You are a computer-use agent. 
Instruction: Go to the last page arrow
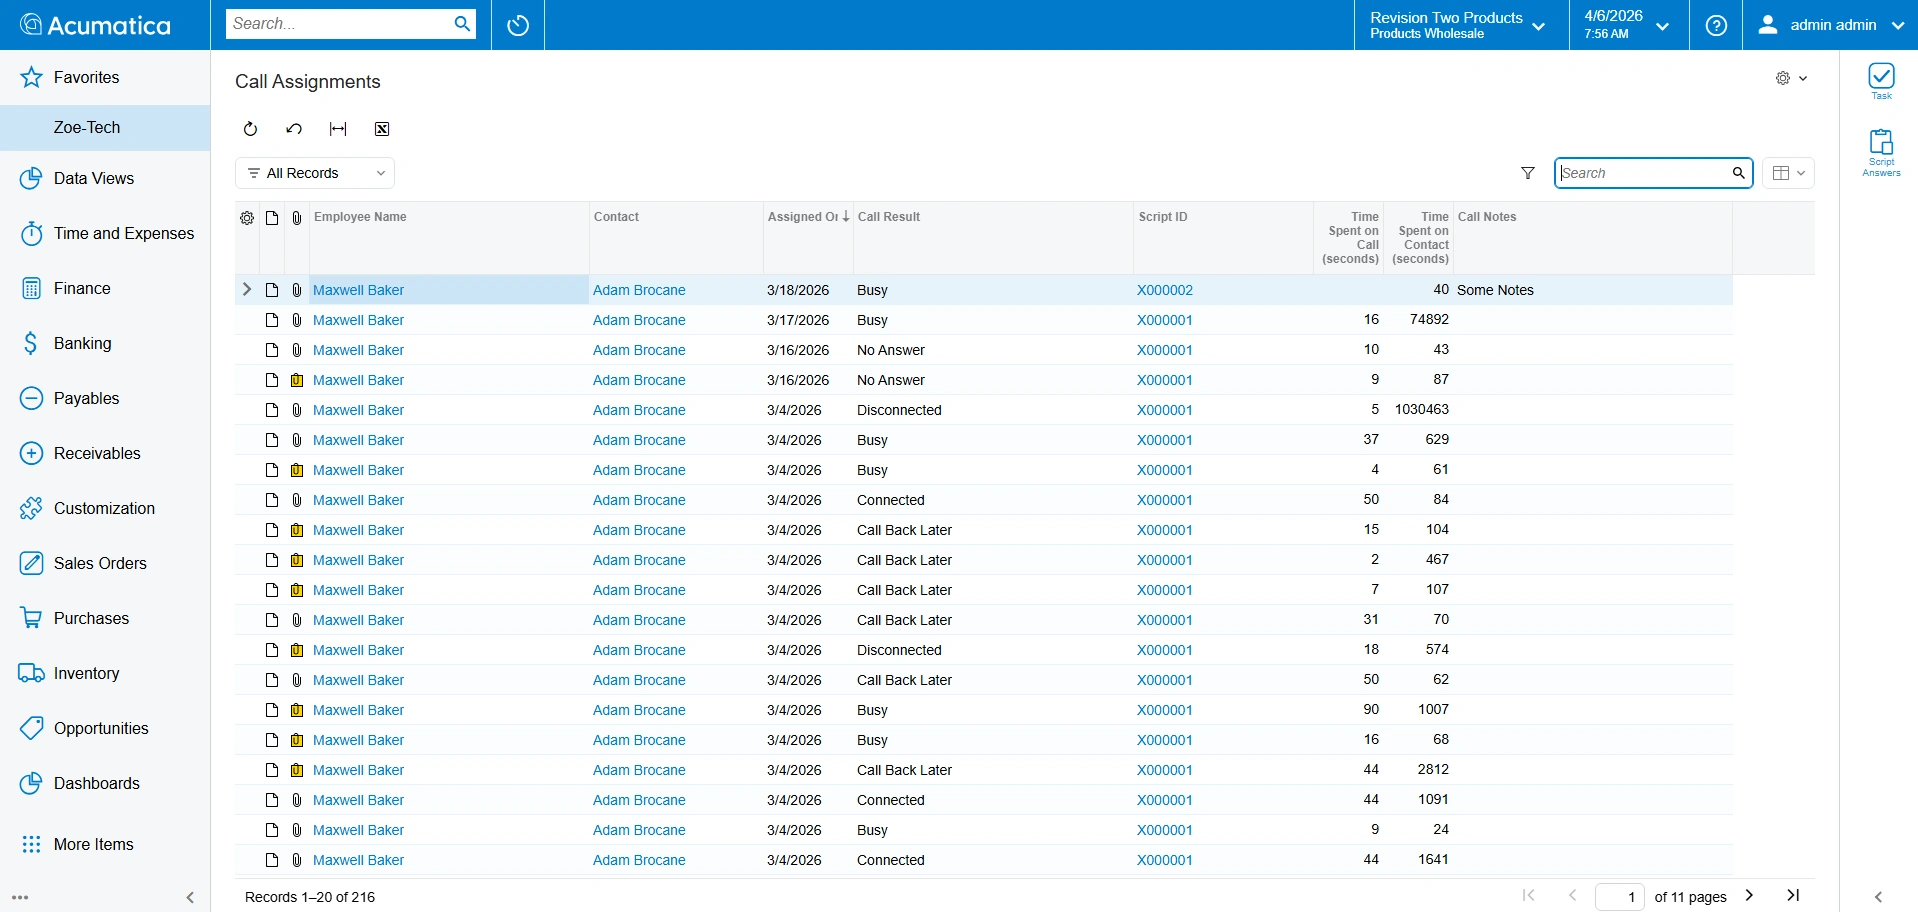[1793, 896]
